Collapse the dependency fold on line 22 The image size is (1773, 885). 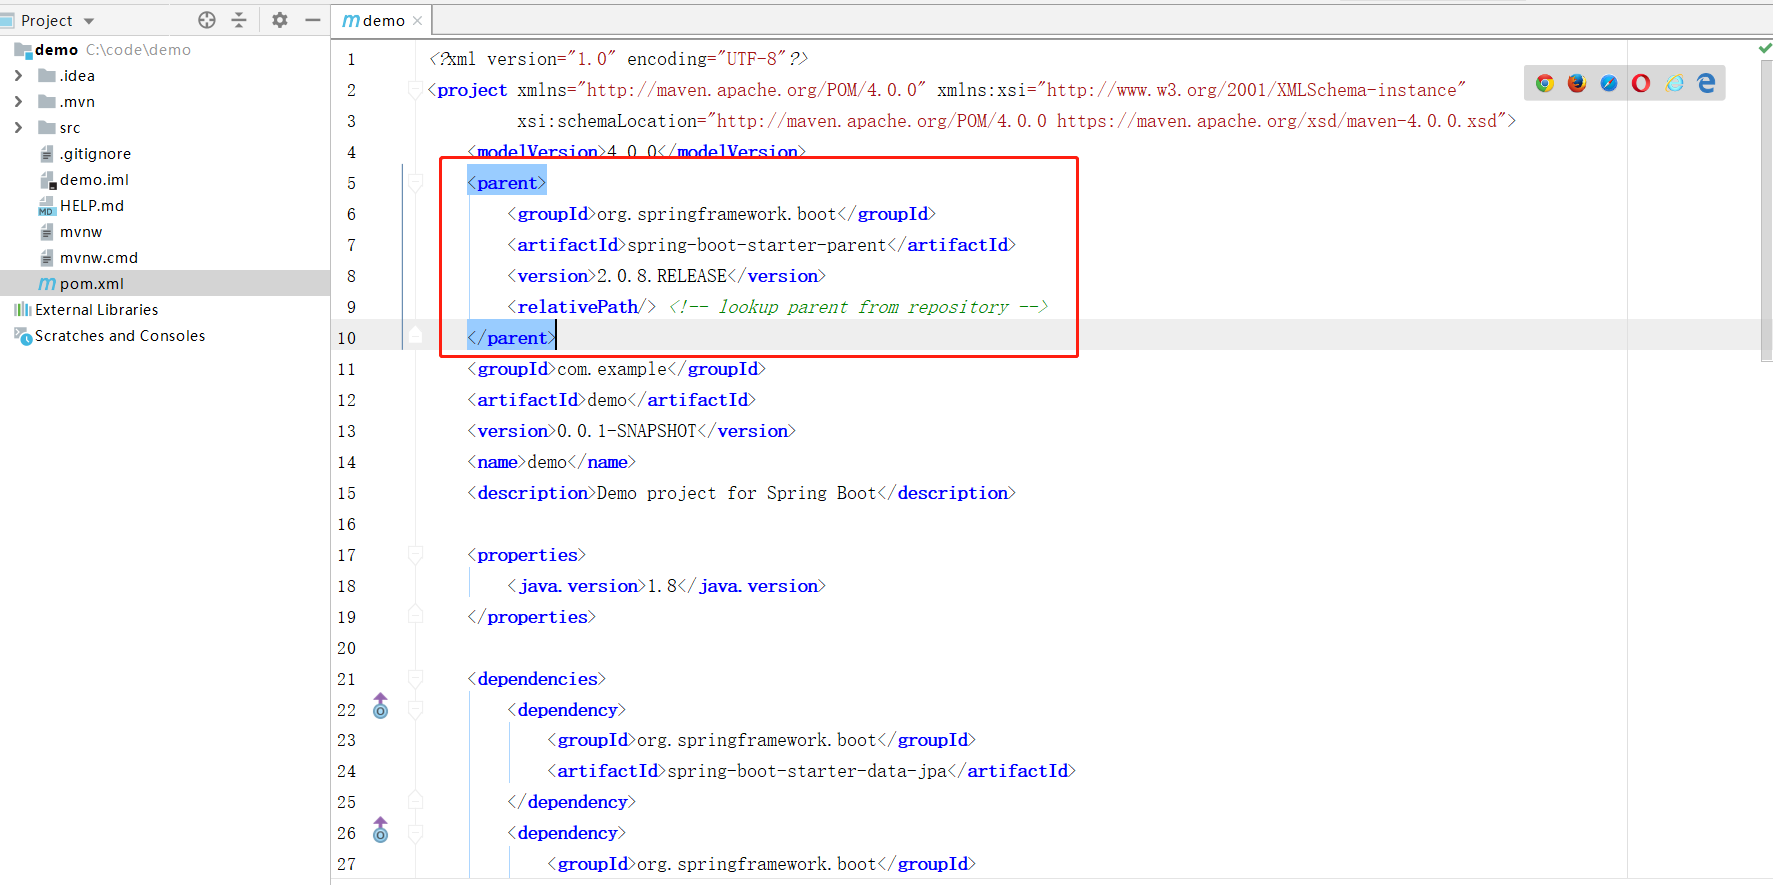[x=415, y=710]
